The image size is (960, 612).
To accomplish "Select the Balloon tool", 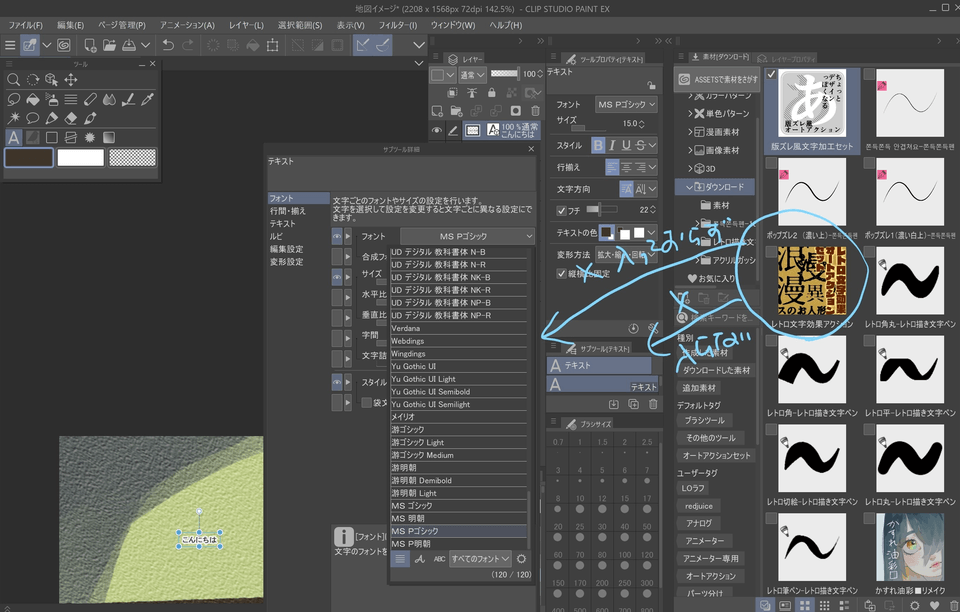I will tap(33, 118).
